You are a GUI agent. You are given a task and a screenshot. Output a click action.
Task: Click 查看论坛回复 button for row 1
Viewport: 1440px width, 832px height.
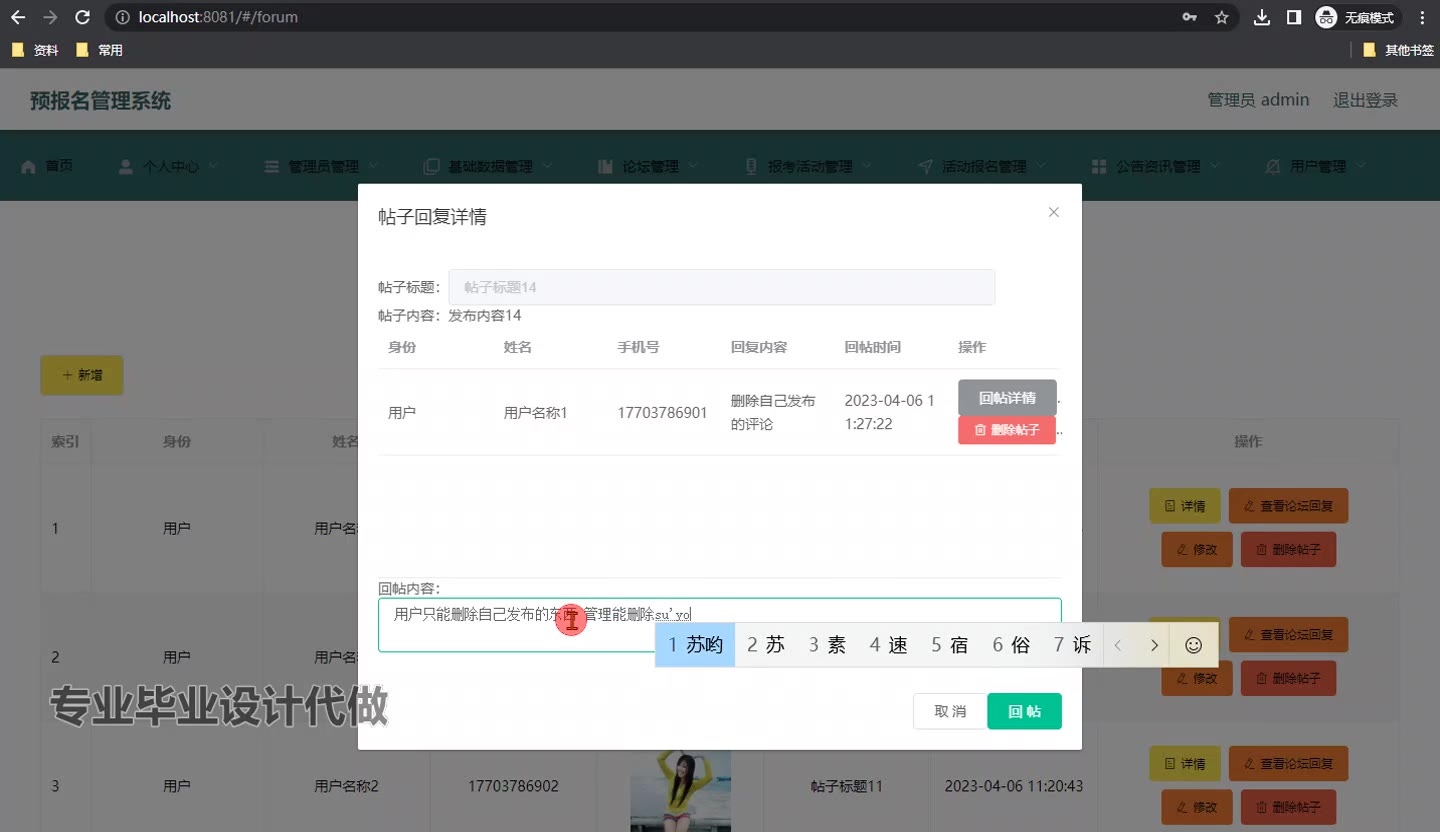tap(1288, 506)
